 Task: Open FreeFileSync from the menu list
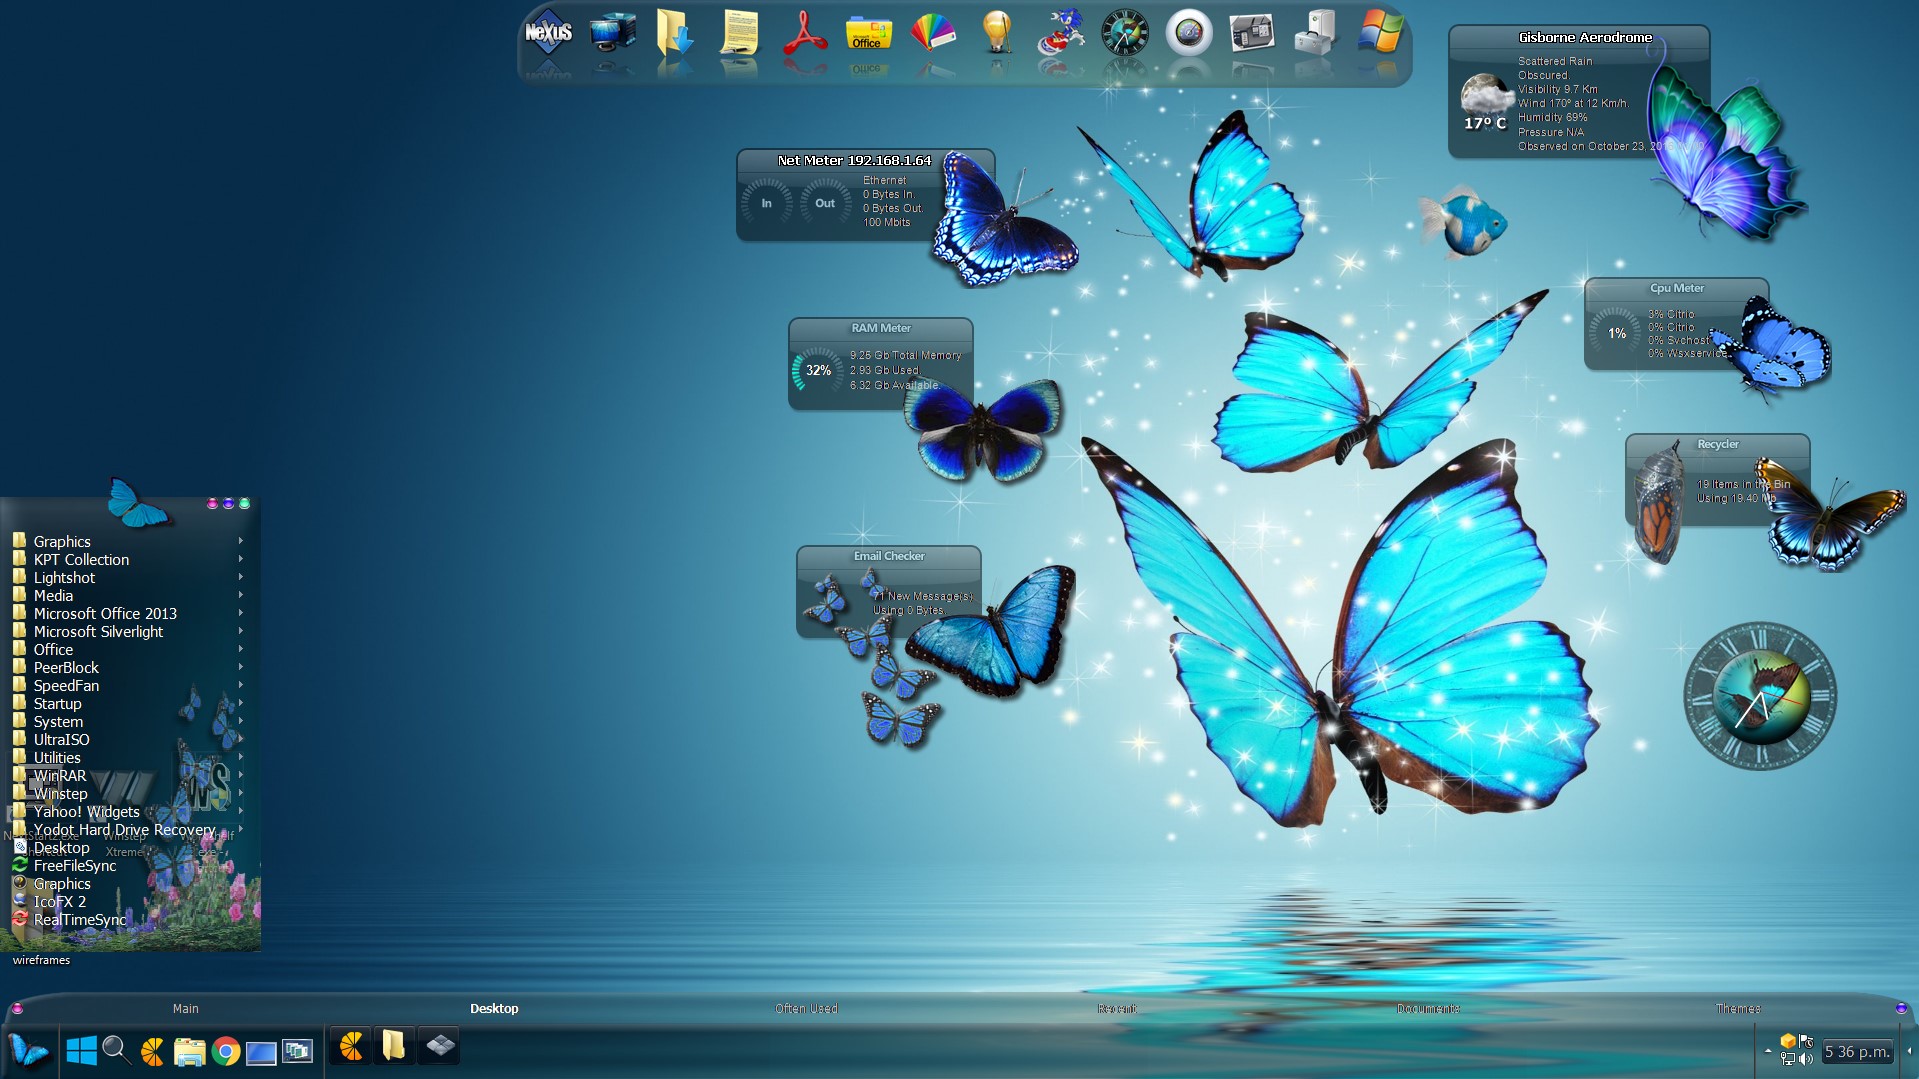(75, 866)
